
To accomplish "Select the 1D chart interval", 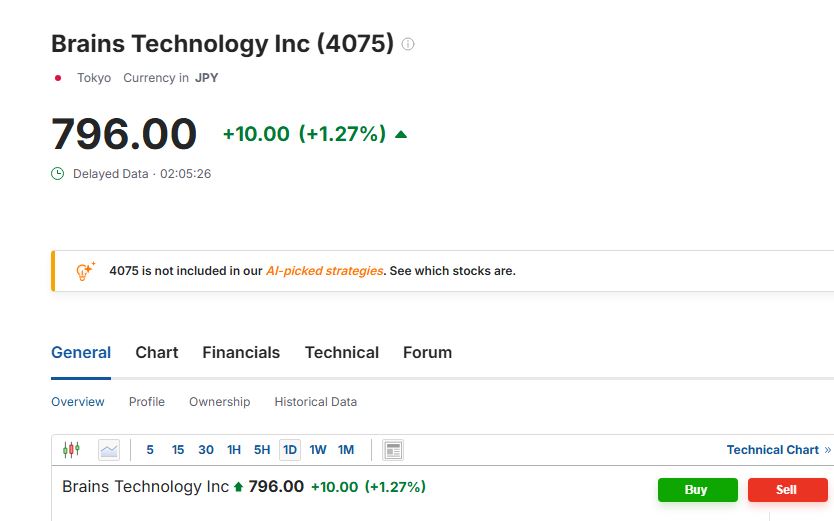I will [x=290, y=450].
